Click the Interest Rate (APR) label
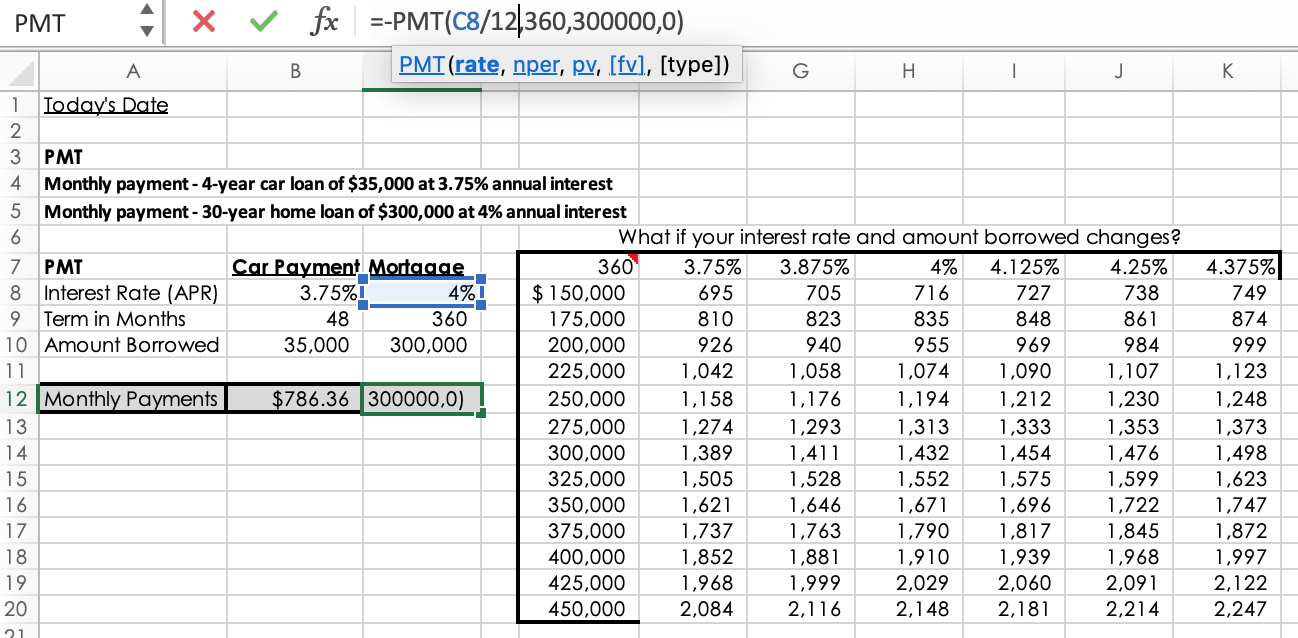 pyautogui.click(x=132, y=293)
